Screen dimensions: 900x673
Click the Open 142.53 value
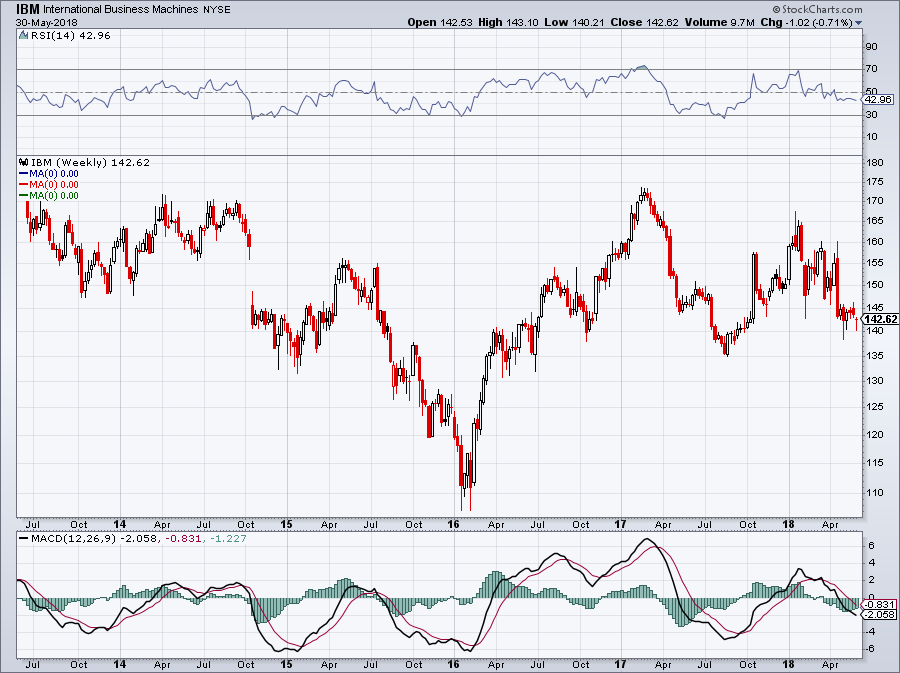440,22
